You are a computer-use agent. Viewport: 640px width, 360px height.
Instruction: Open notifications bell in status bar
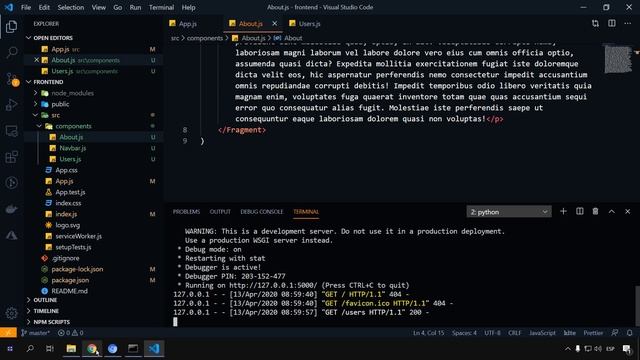[x=629, y=333]
